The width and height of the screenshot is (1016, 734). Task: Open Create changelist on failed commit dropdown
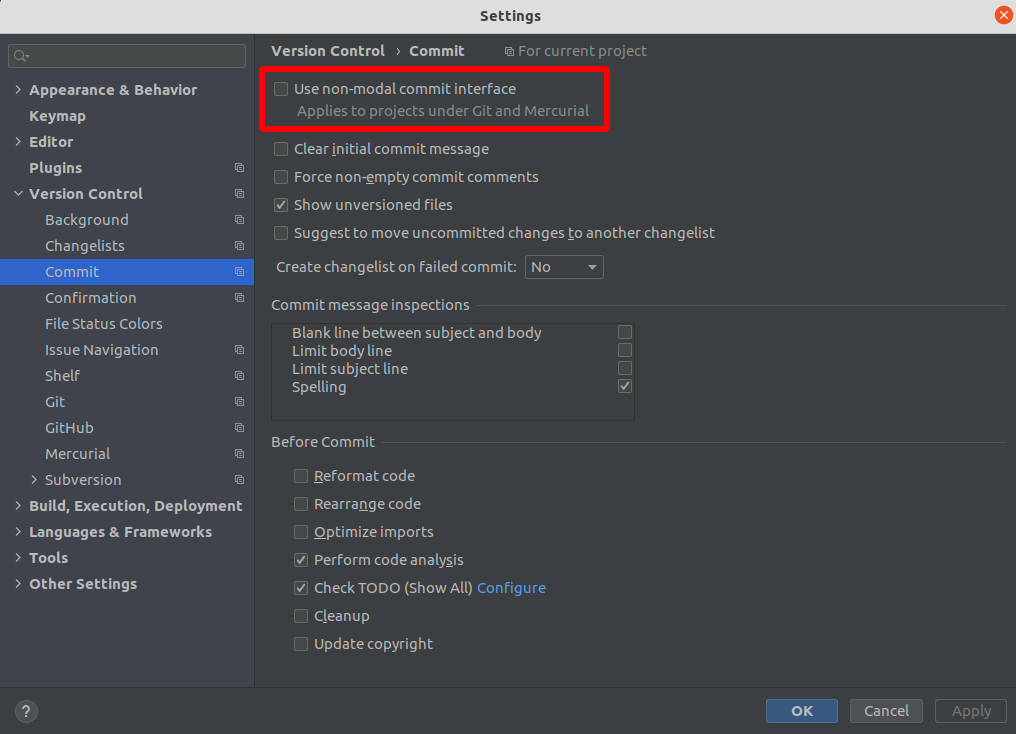pos(564,267)
